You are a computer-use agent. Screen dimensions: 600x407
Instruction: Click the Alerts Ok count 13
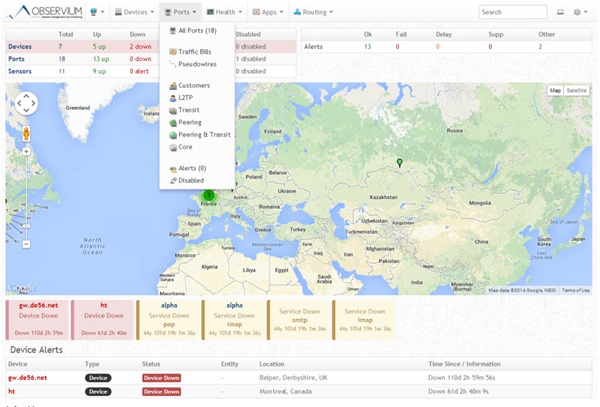pyautogui.click(x=367, y=47)
